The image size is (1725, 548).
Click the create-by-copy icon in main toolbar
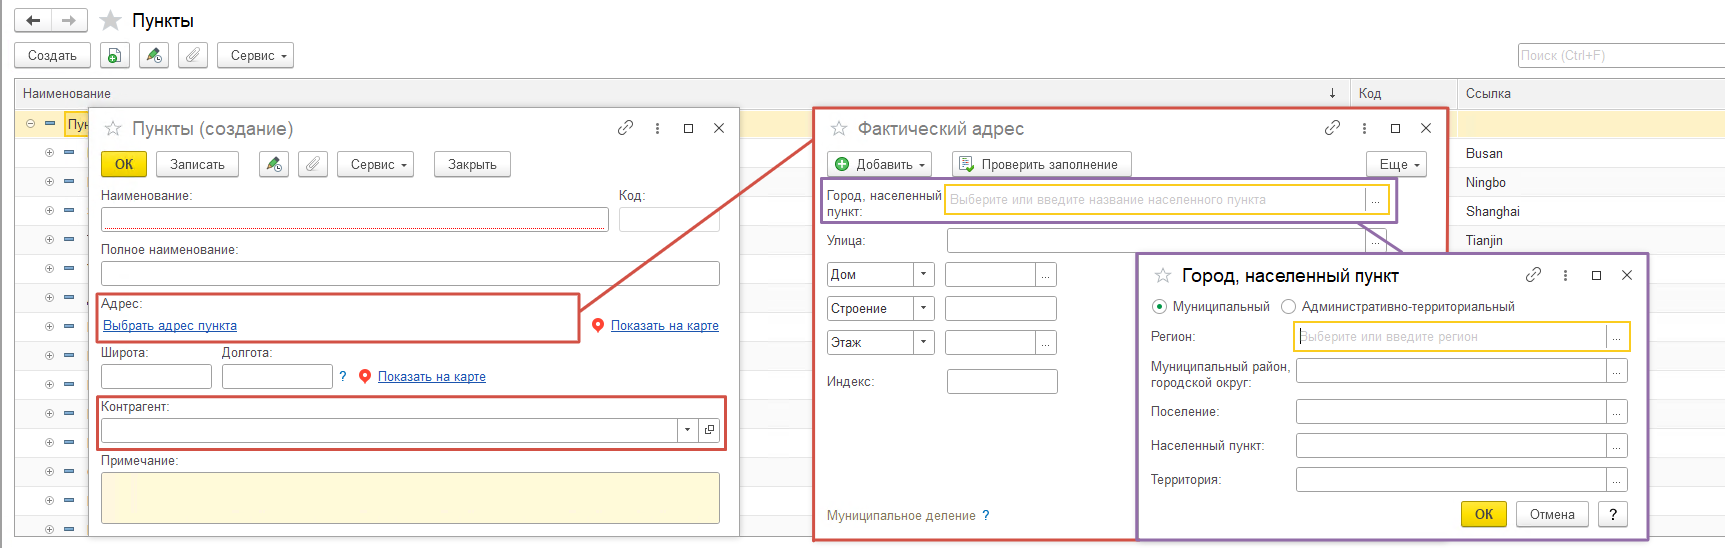pos(115,55)
